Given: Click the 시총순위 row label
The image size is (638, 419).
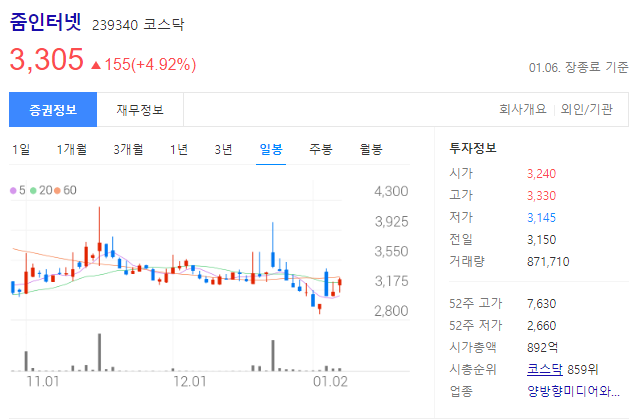Looking at the screenshot, I should [x=473, y=369].
